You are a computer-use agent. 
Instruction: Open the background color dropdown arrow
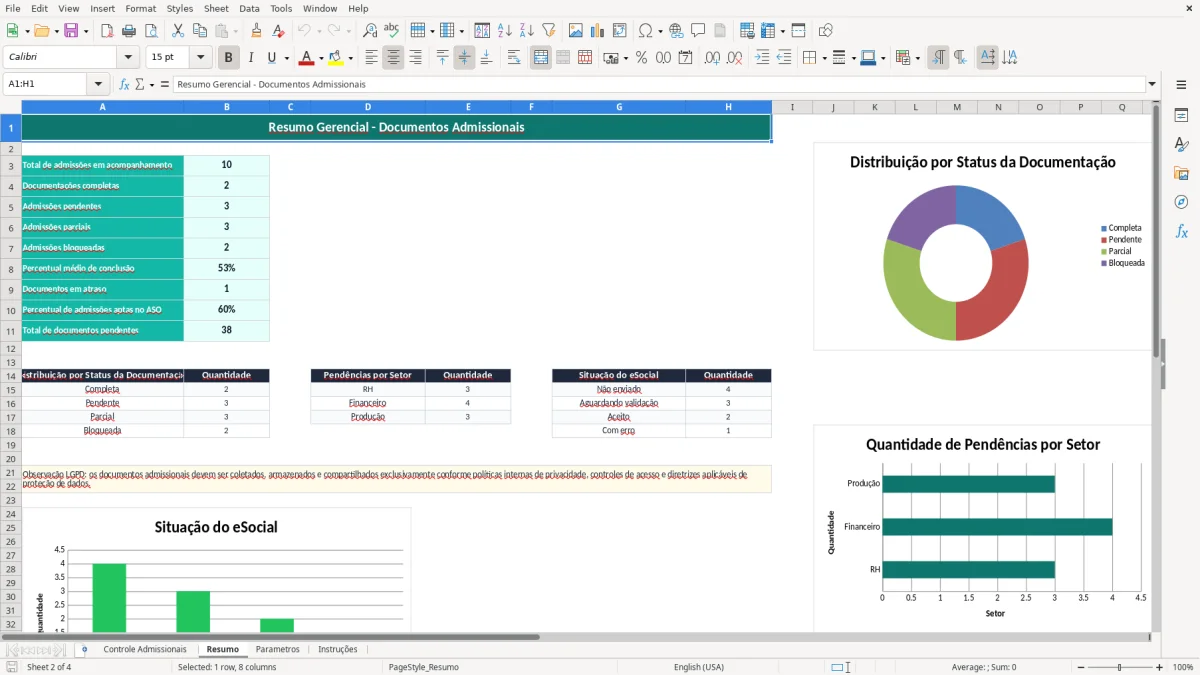coord(350,58)
